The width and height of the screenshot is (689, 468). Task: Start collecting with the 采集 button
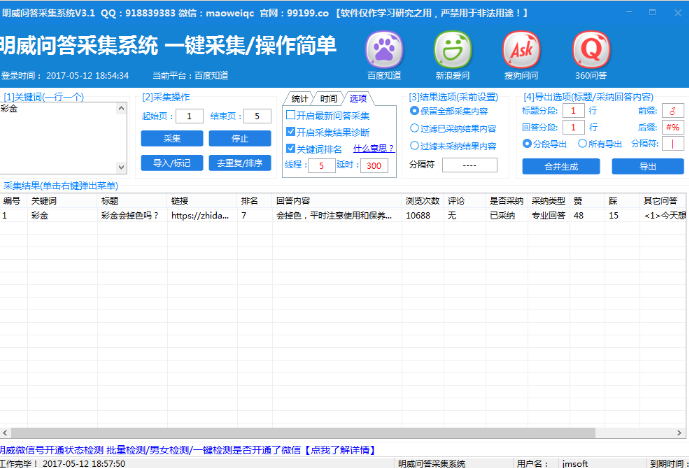pyautogui.click(x=172, y=138)
